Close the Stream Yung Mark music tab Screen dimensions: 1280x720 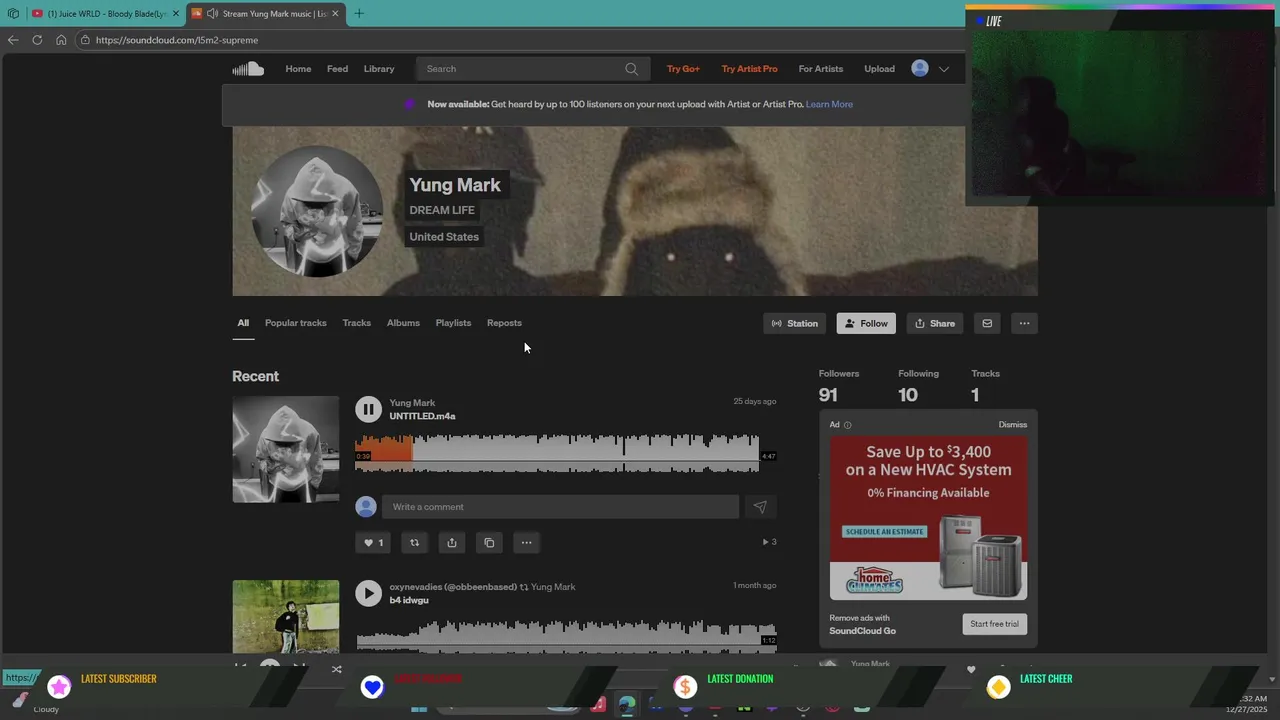(335, 14)
